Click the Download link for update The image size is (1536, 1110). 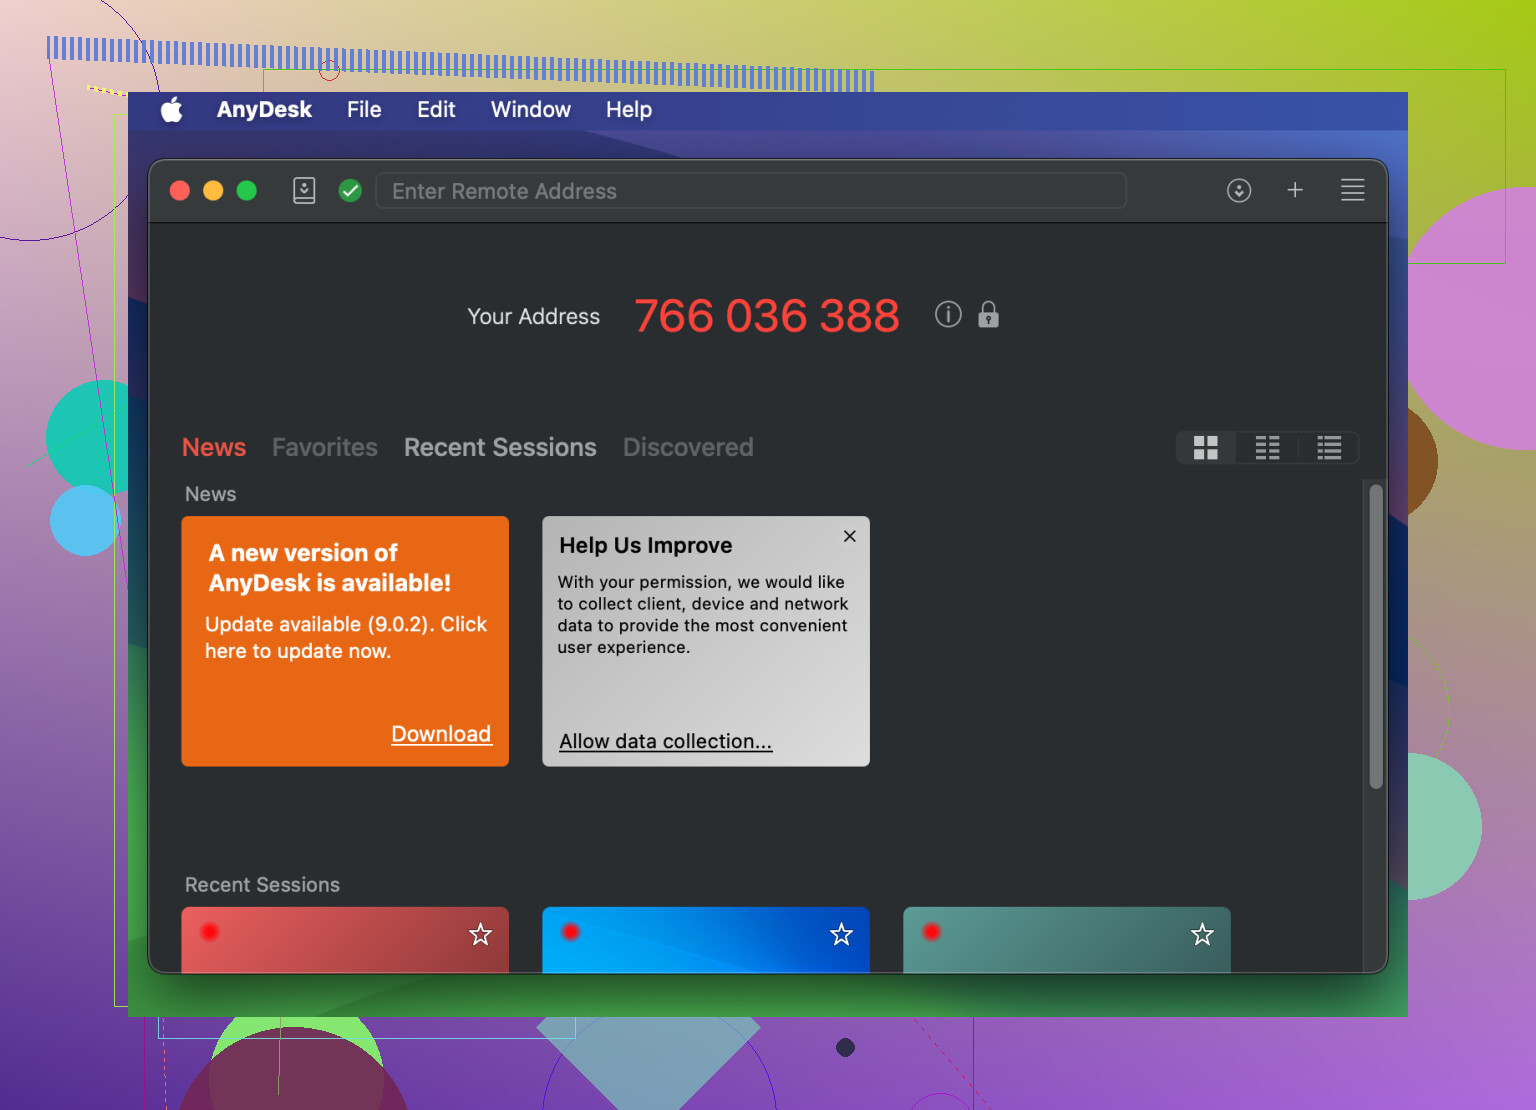tap(441, 734)
